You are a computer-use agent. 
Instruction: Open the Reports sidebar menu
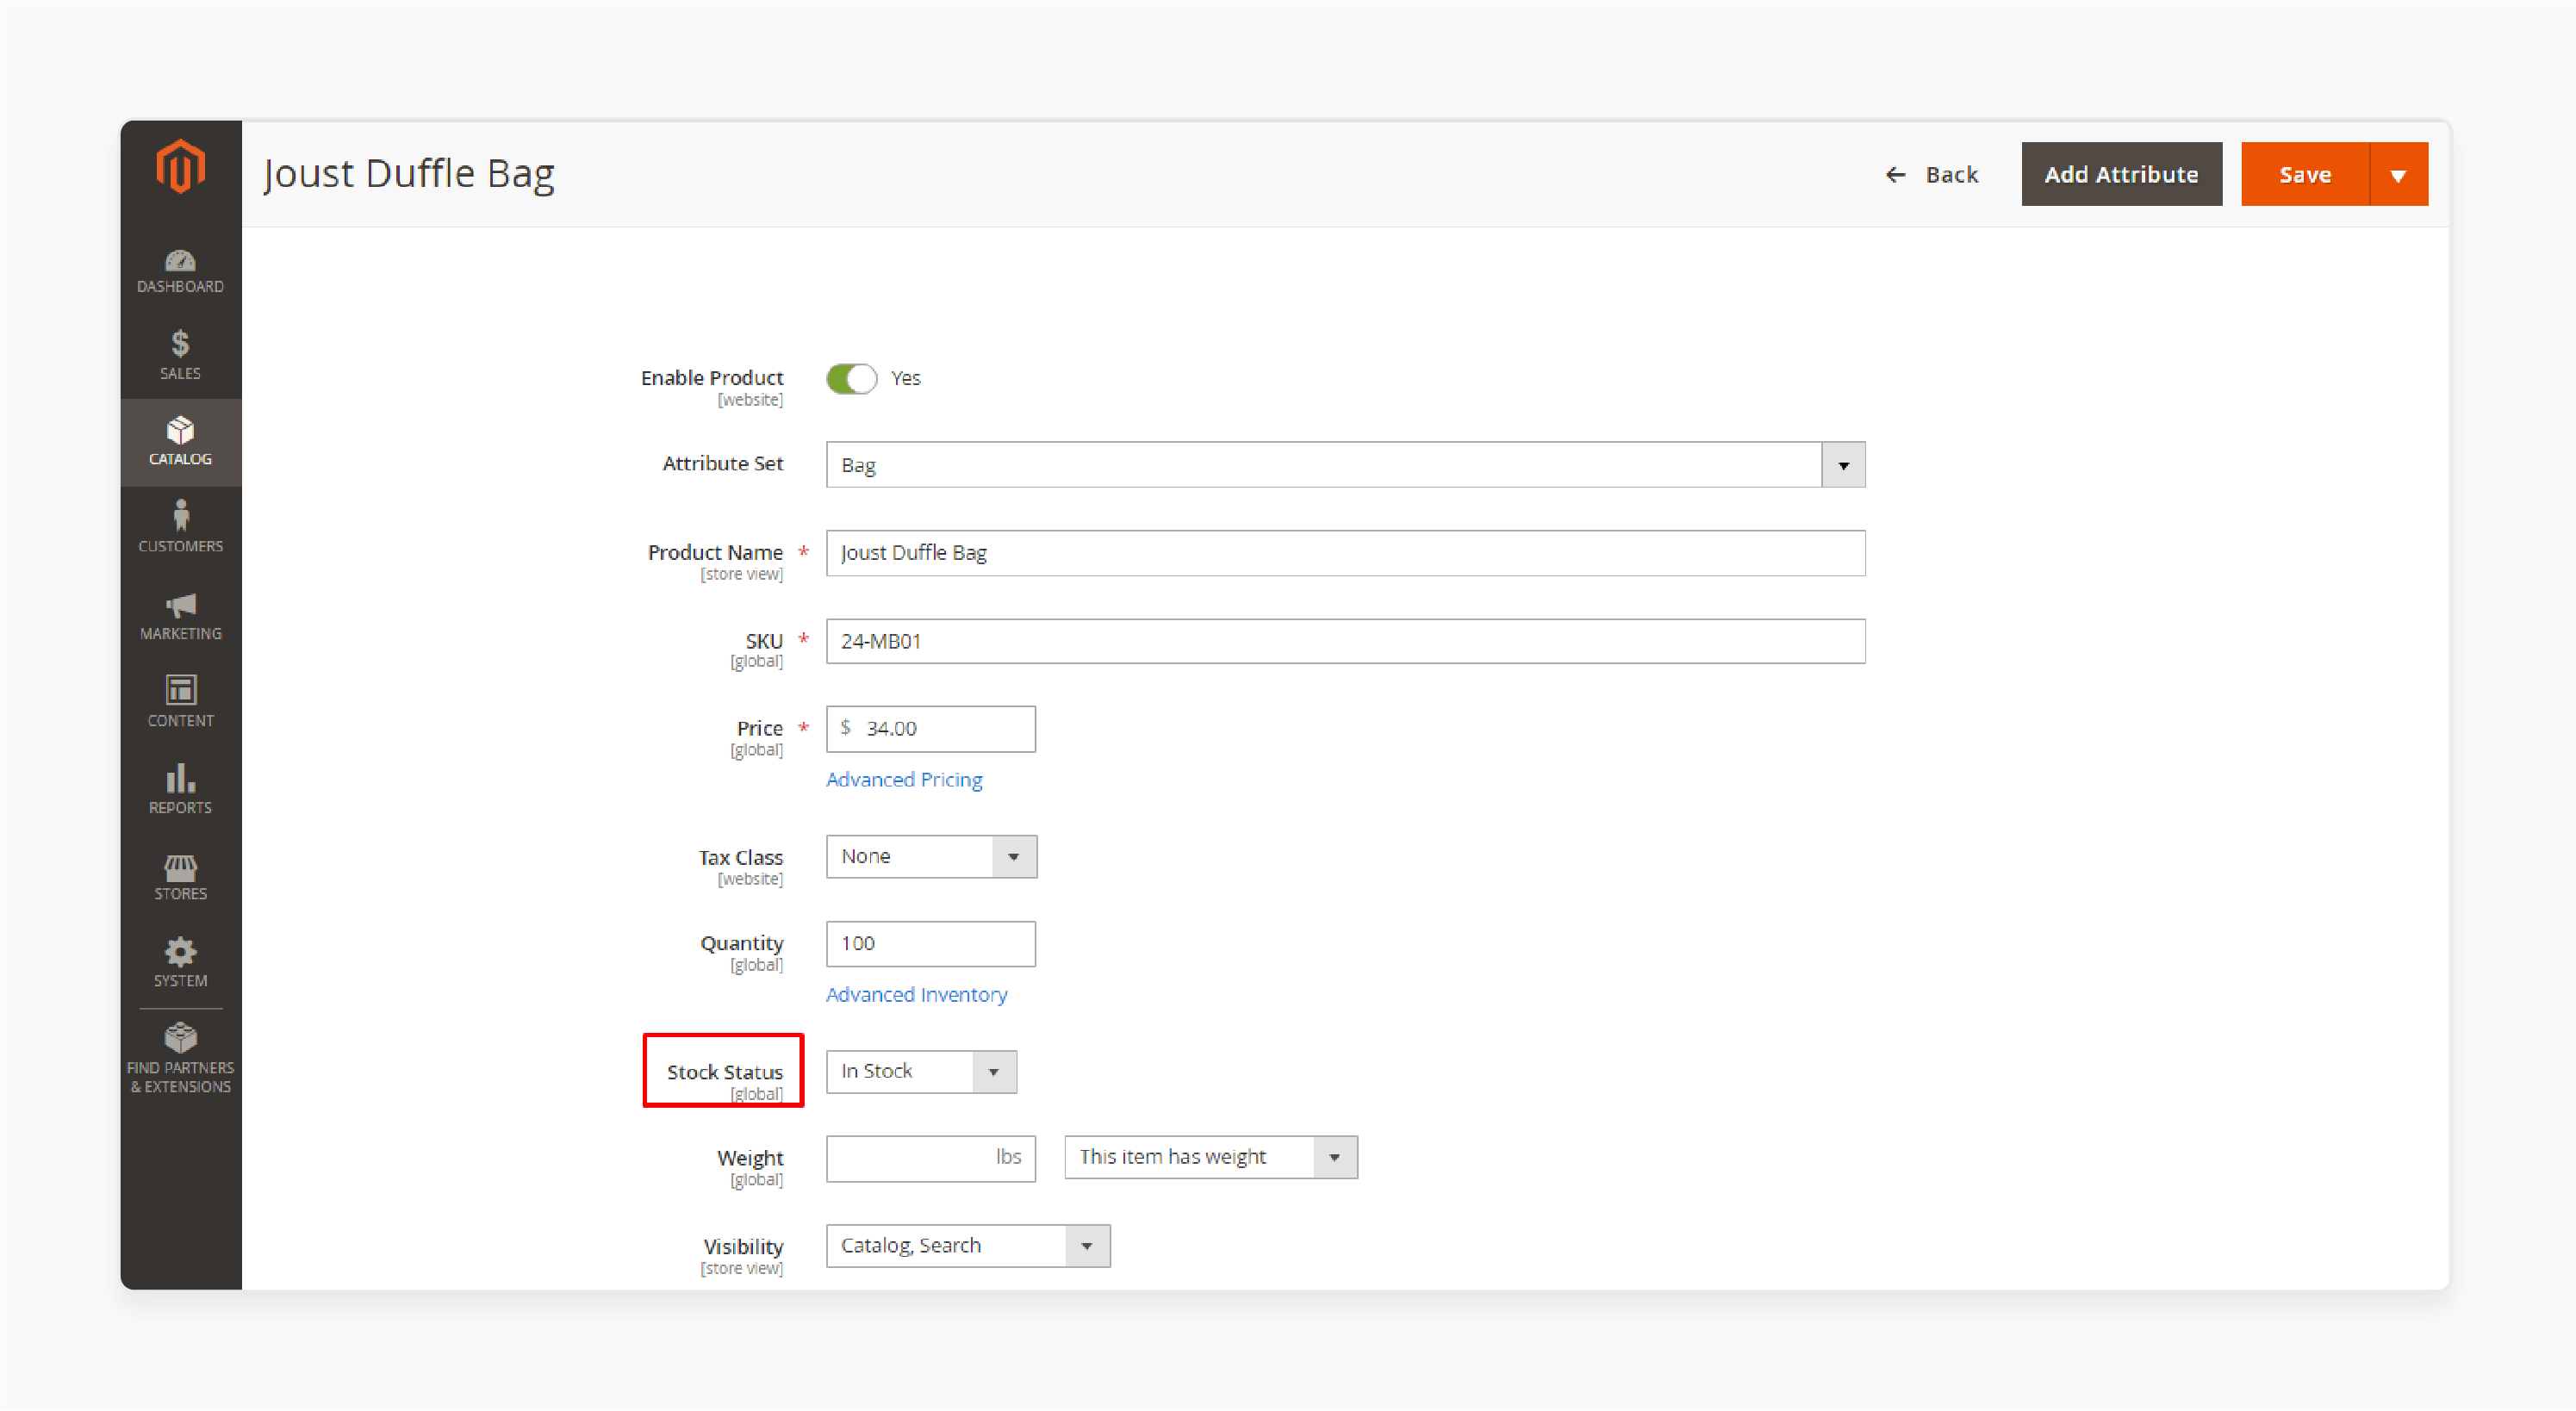coord(181,789)
